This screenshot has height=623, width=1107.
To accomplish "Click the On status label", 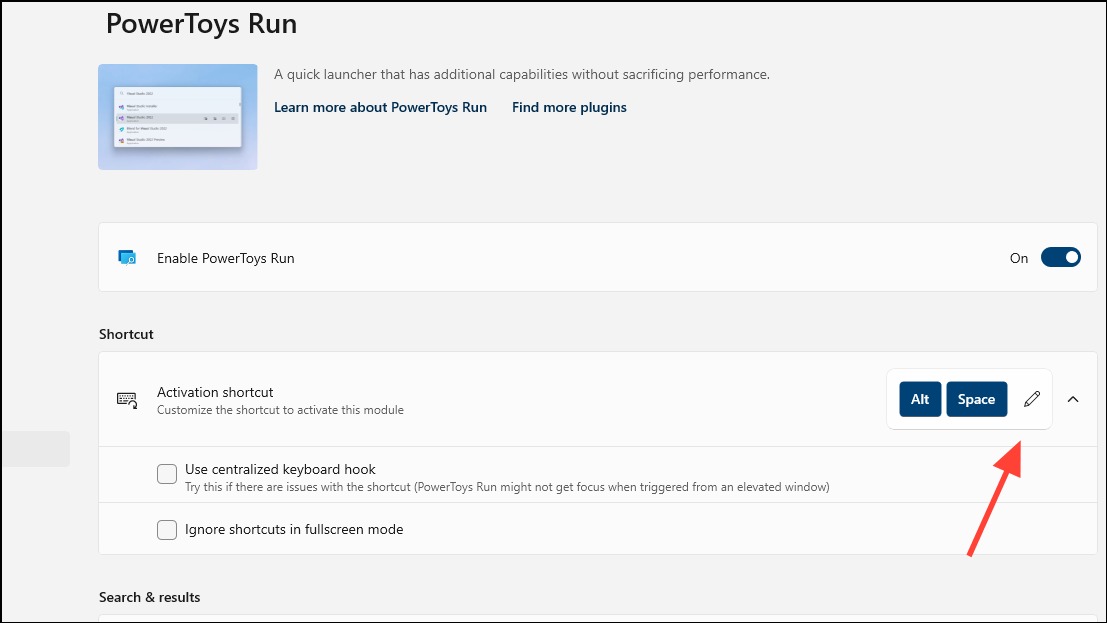I will coord(1019,259).
